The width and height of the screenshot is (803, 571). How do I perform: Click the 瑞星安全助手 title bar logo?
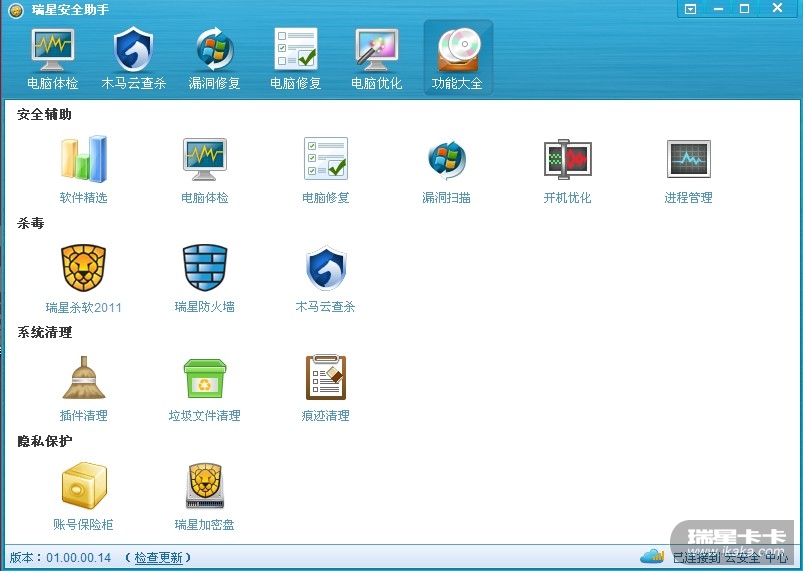pyautogui.click(x=16, y=10)
